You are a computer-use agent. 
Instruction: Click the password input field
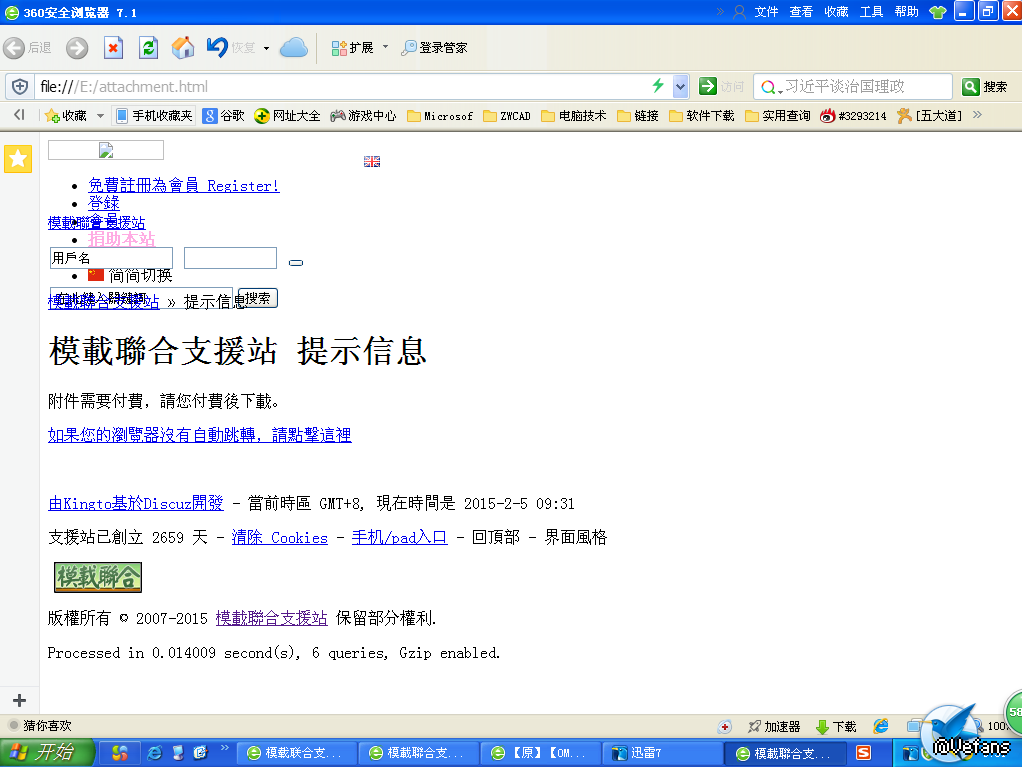231,258
